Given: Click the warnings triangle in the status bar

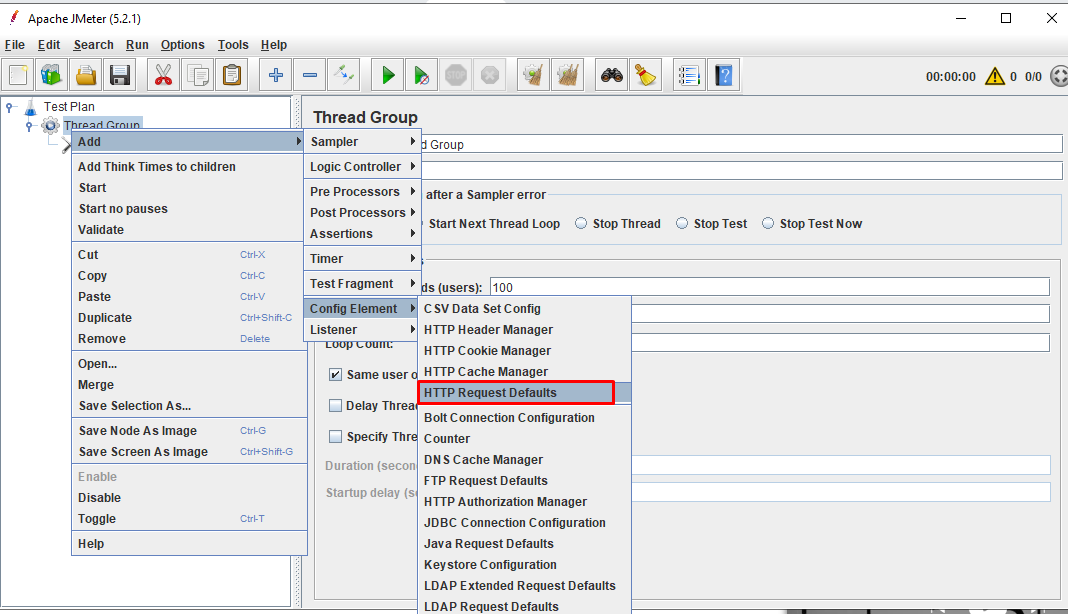Looking at the screenshot, I should coord(994,74).
